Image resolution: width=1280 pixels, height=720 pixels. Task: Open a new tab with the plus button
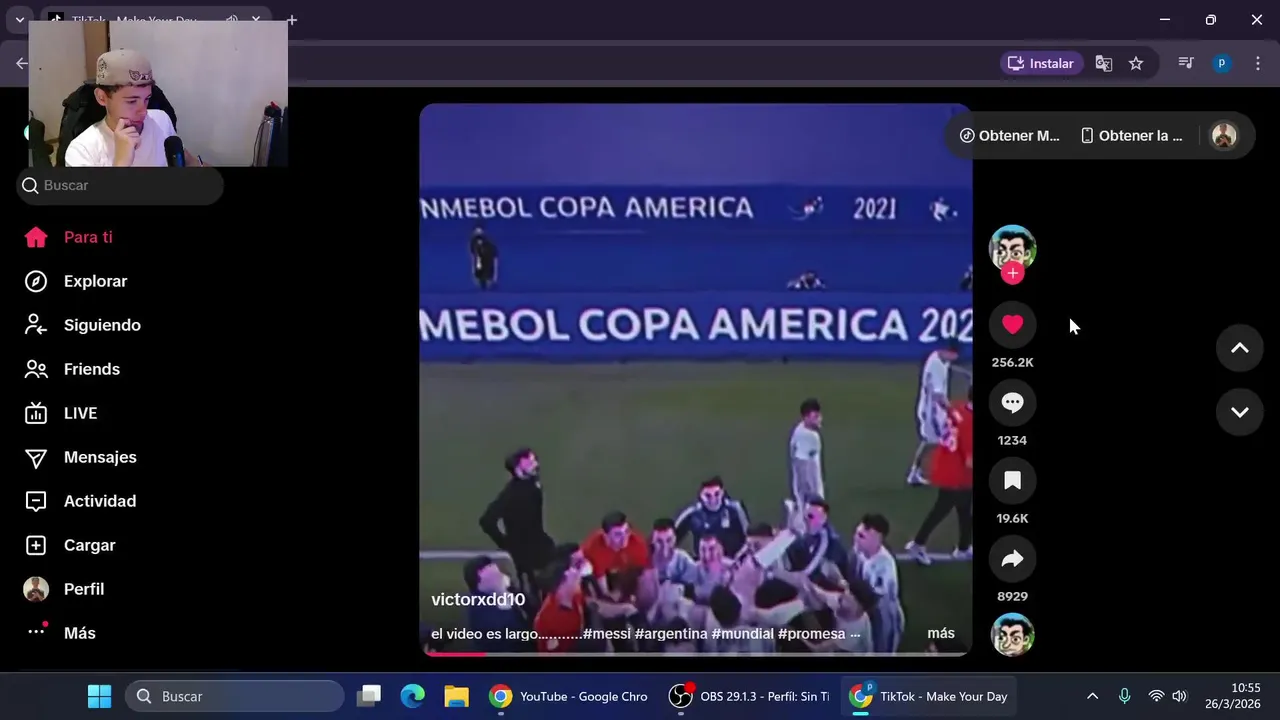pos(291,20)
